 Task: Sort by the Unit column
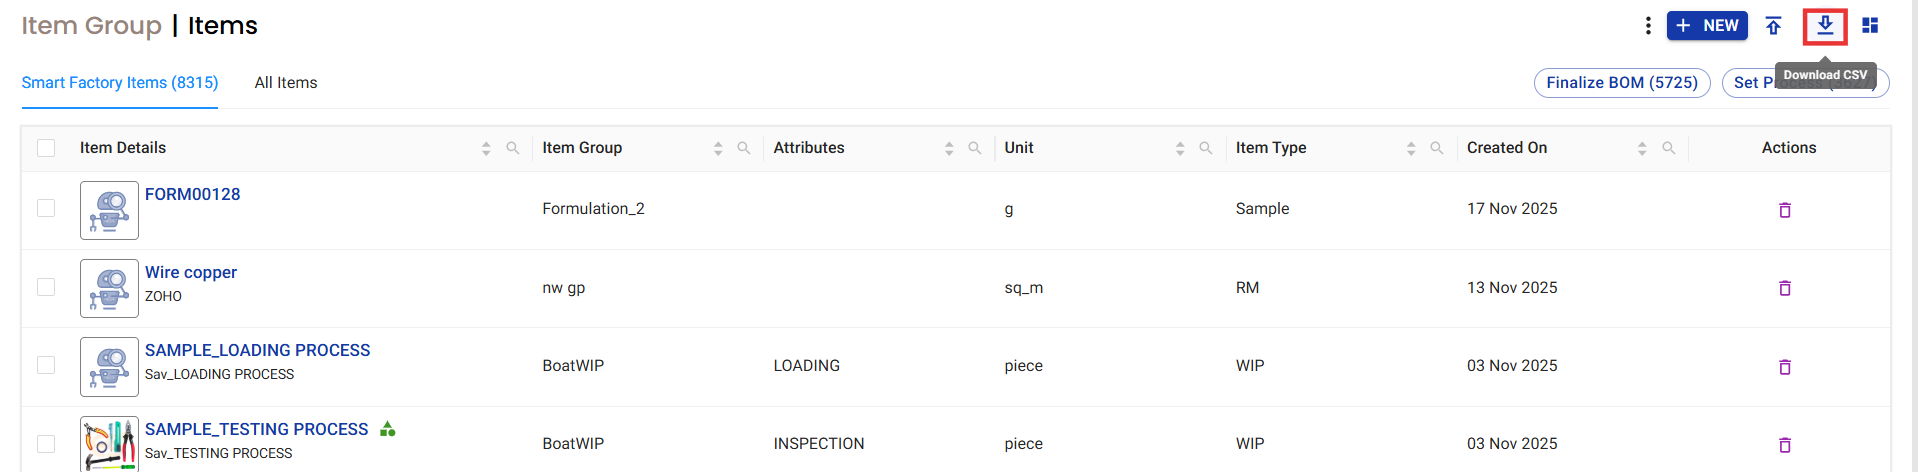1180,148
